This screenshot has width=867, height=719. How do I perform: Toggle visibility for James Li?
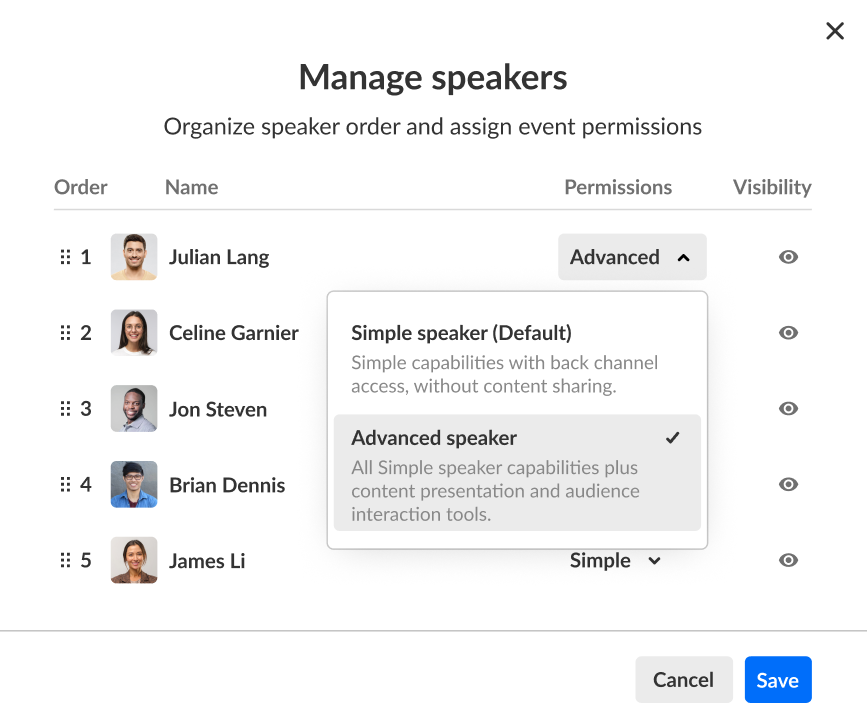[x=788, y=560]
